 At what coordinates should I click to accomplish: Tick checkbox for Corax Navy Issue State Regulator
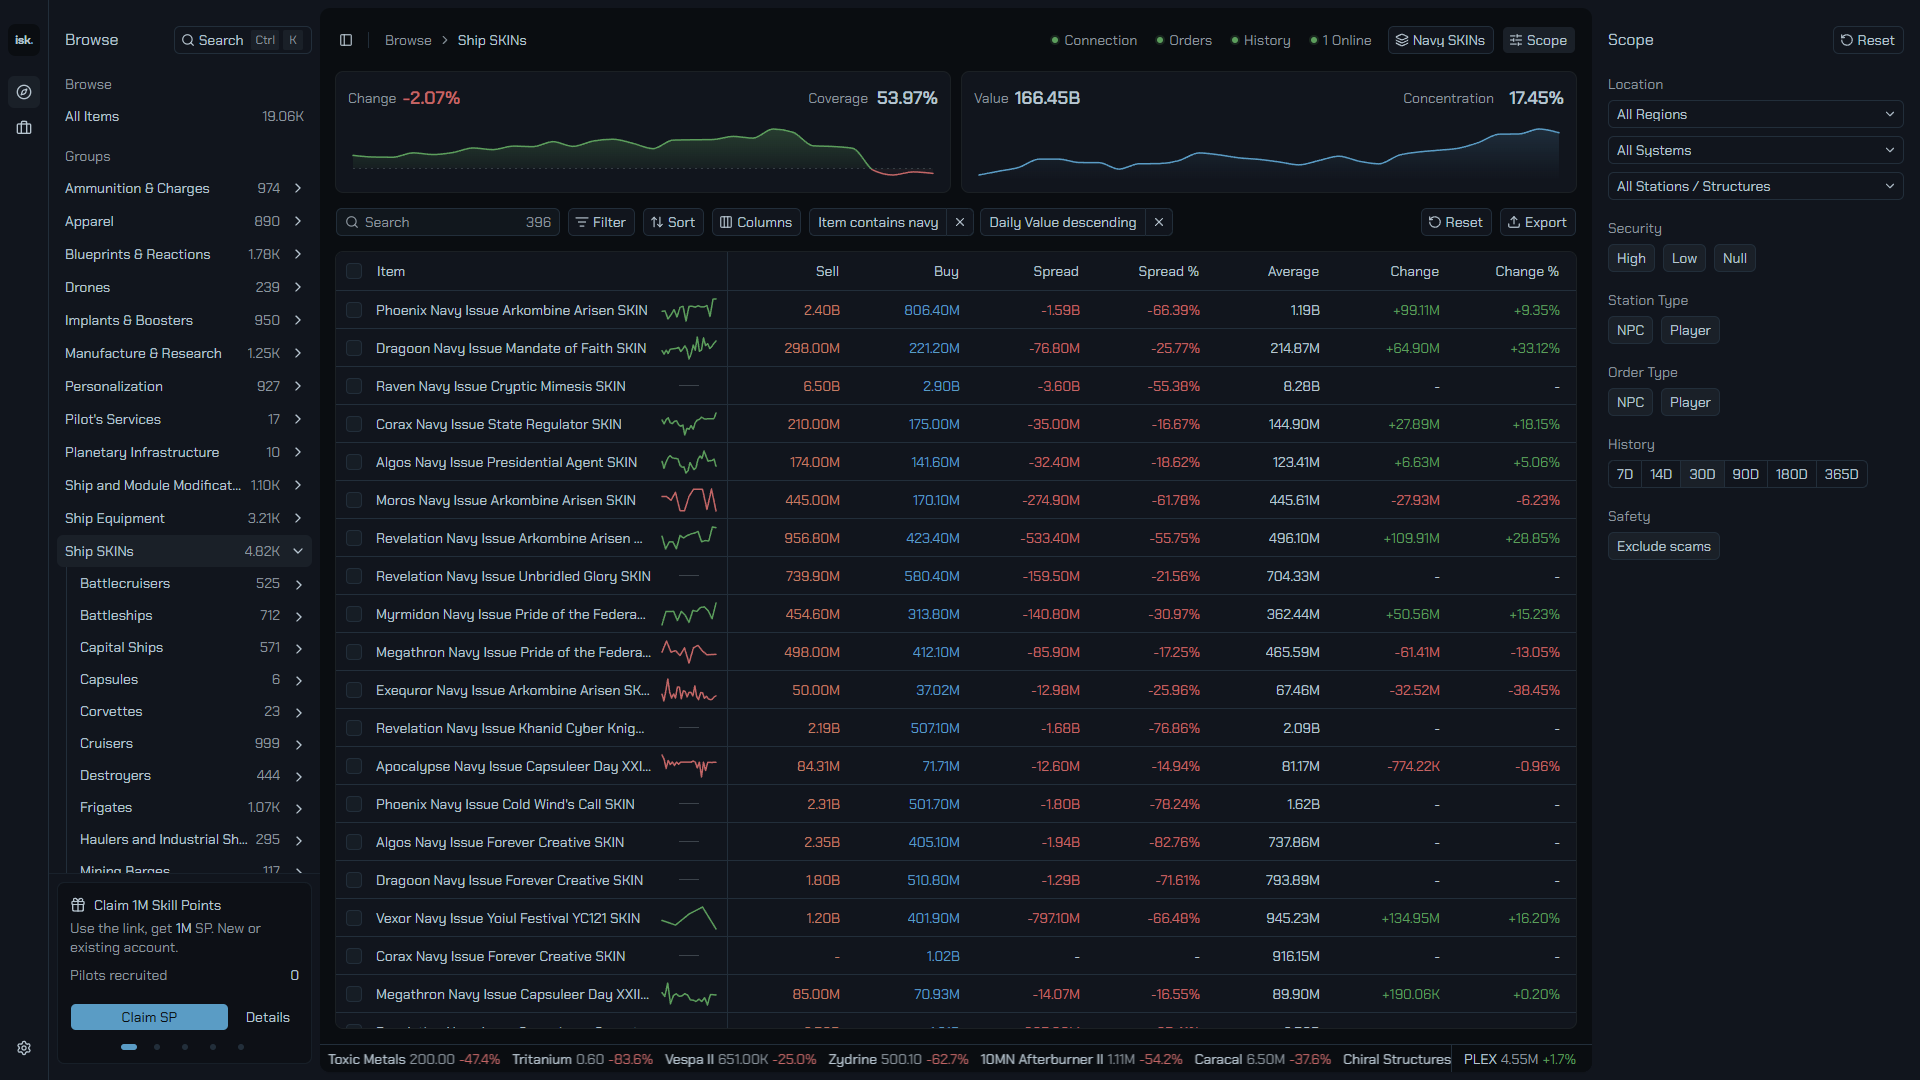click(x=354, y=424)
